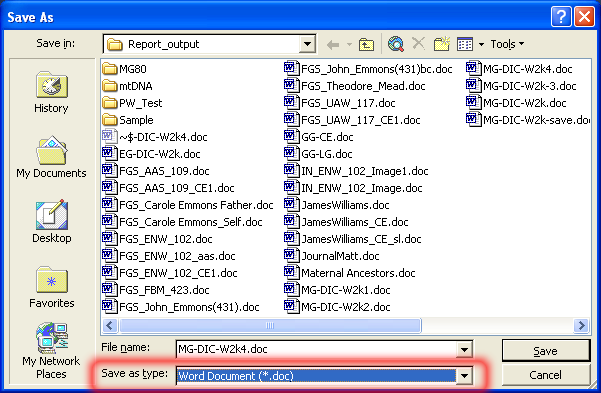Select the Sample folder
The width and height of the screenshot is (601, 393).
tap(128, 120)
